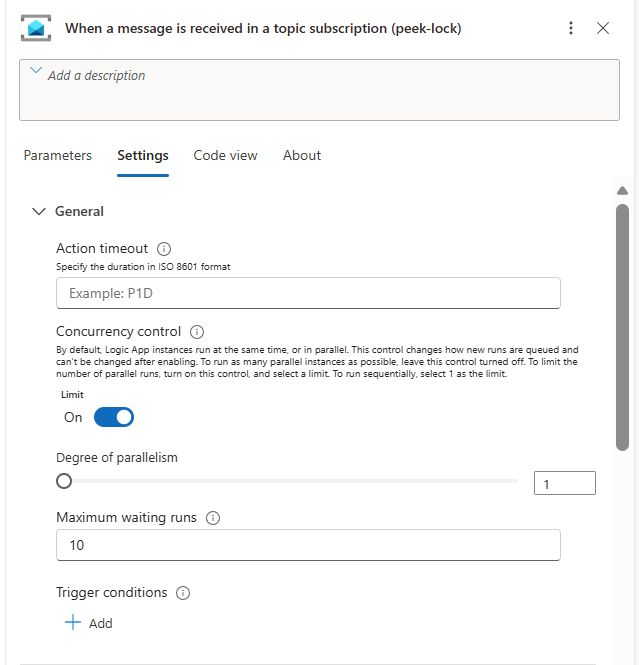The height and width of the screenshot is (665, 639).
Task: Click the Service Bus trigger icon
Action: [36, 28]
